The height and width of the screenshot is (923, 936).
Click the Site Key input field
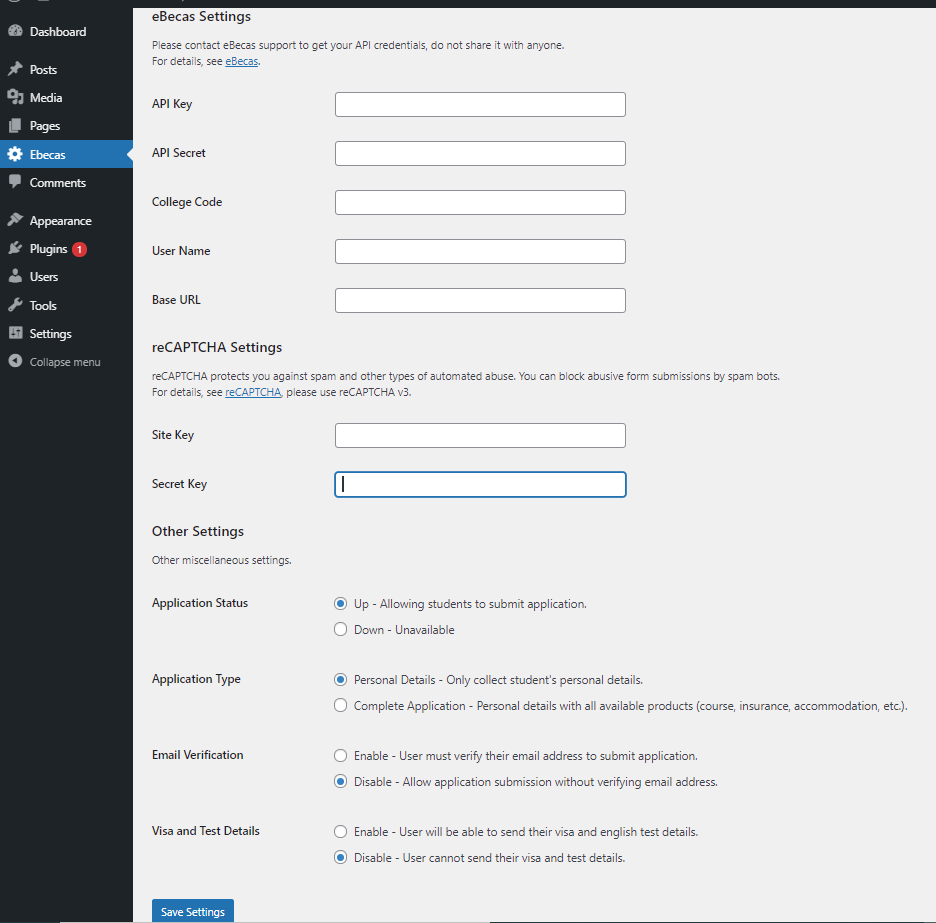pos(481,435)
